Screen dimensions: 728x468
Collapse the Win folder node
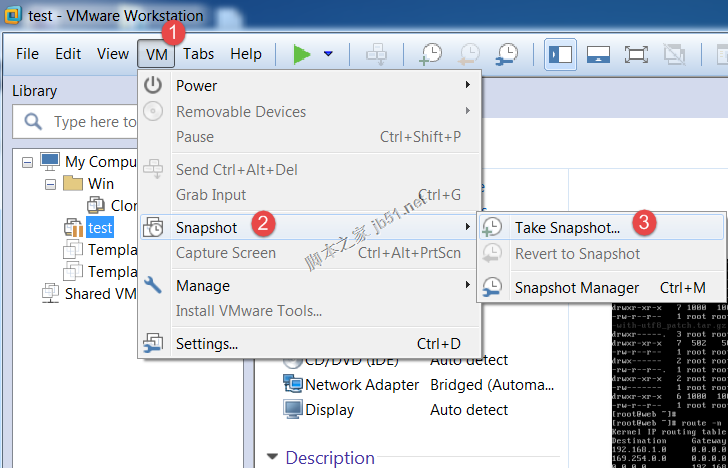50,184
